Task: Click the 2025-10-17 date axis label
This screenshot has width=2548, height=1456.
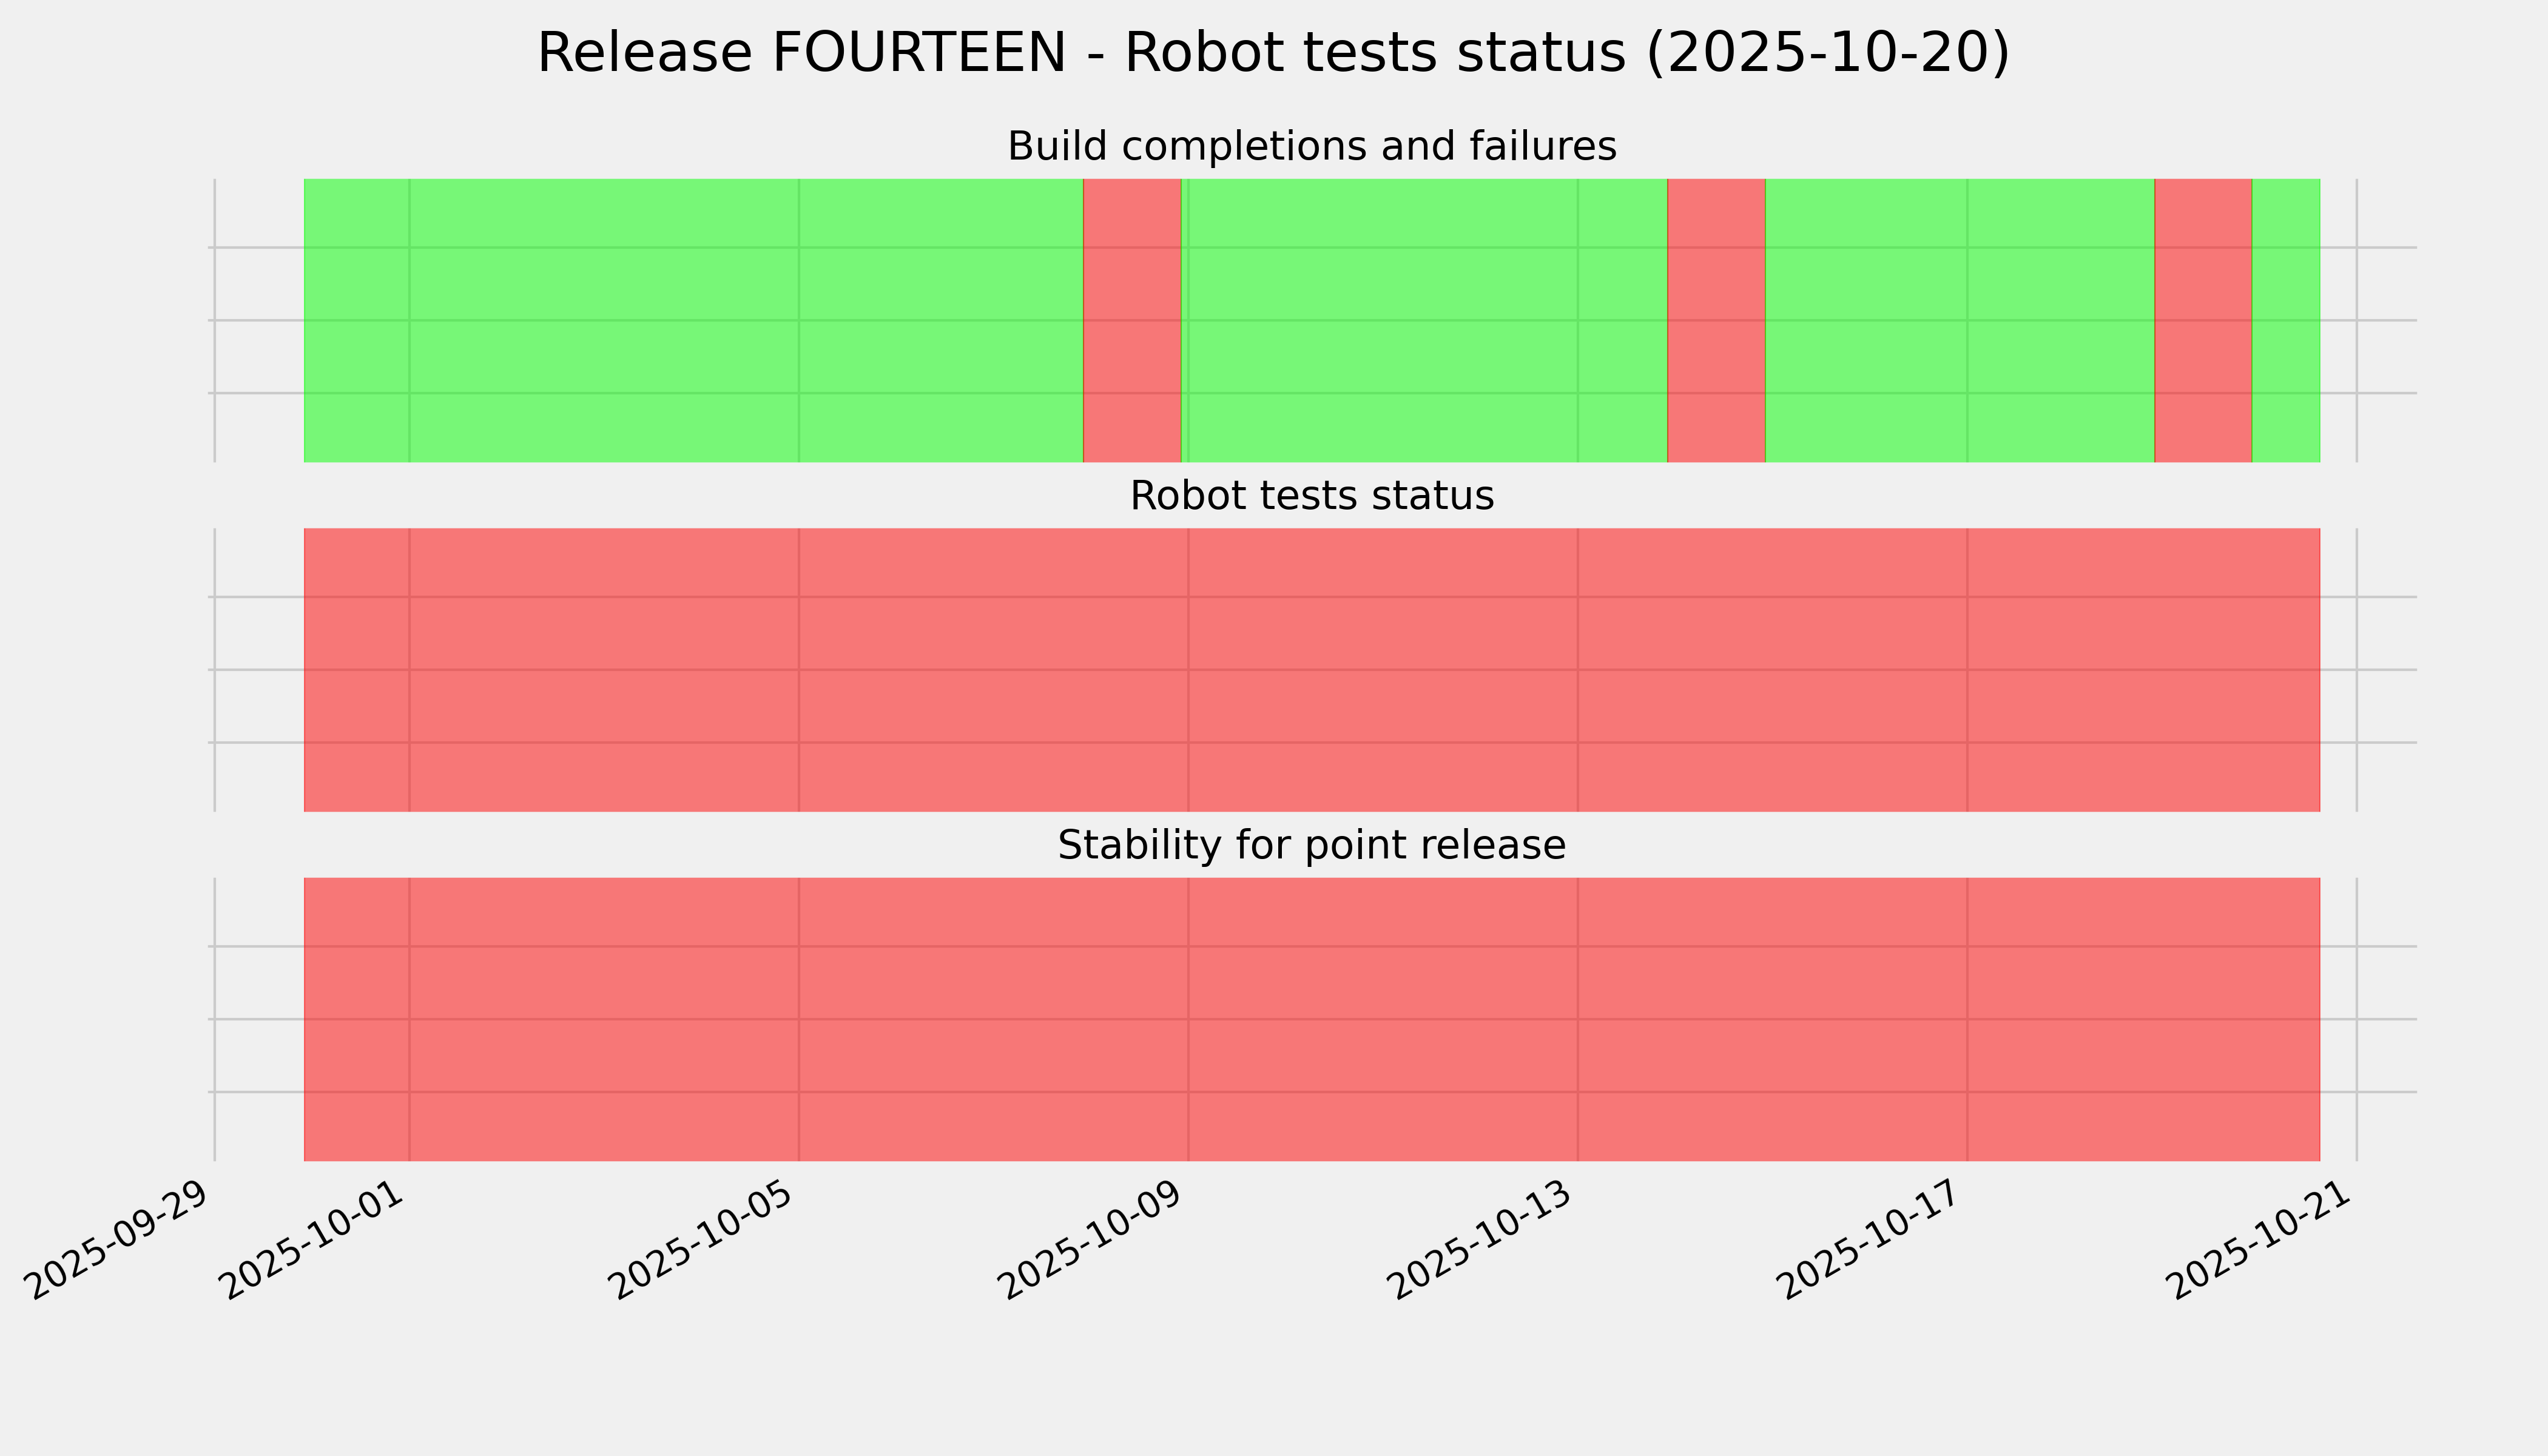Action: [x=1872, y=1240]
